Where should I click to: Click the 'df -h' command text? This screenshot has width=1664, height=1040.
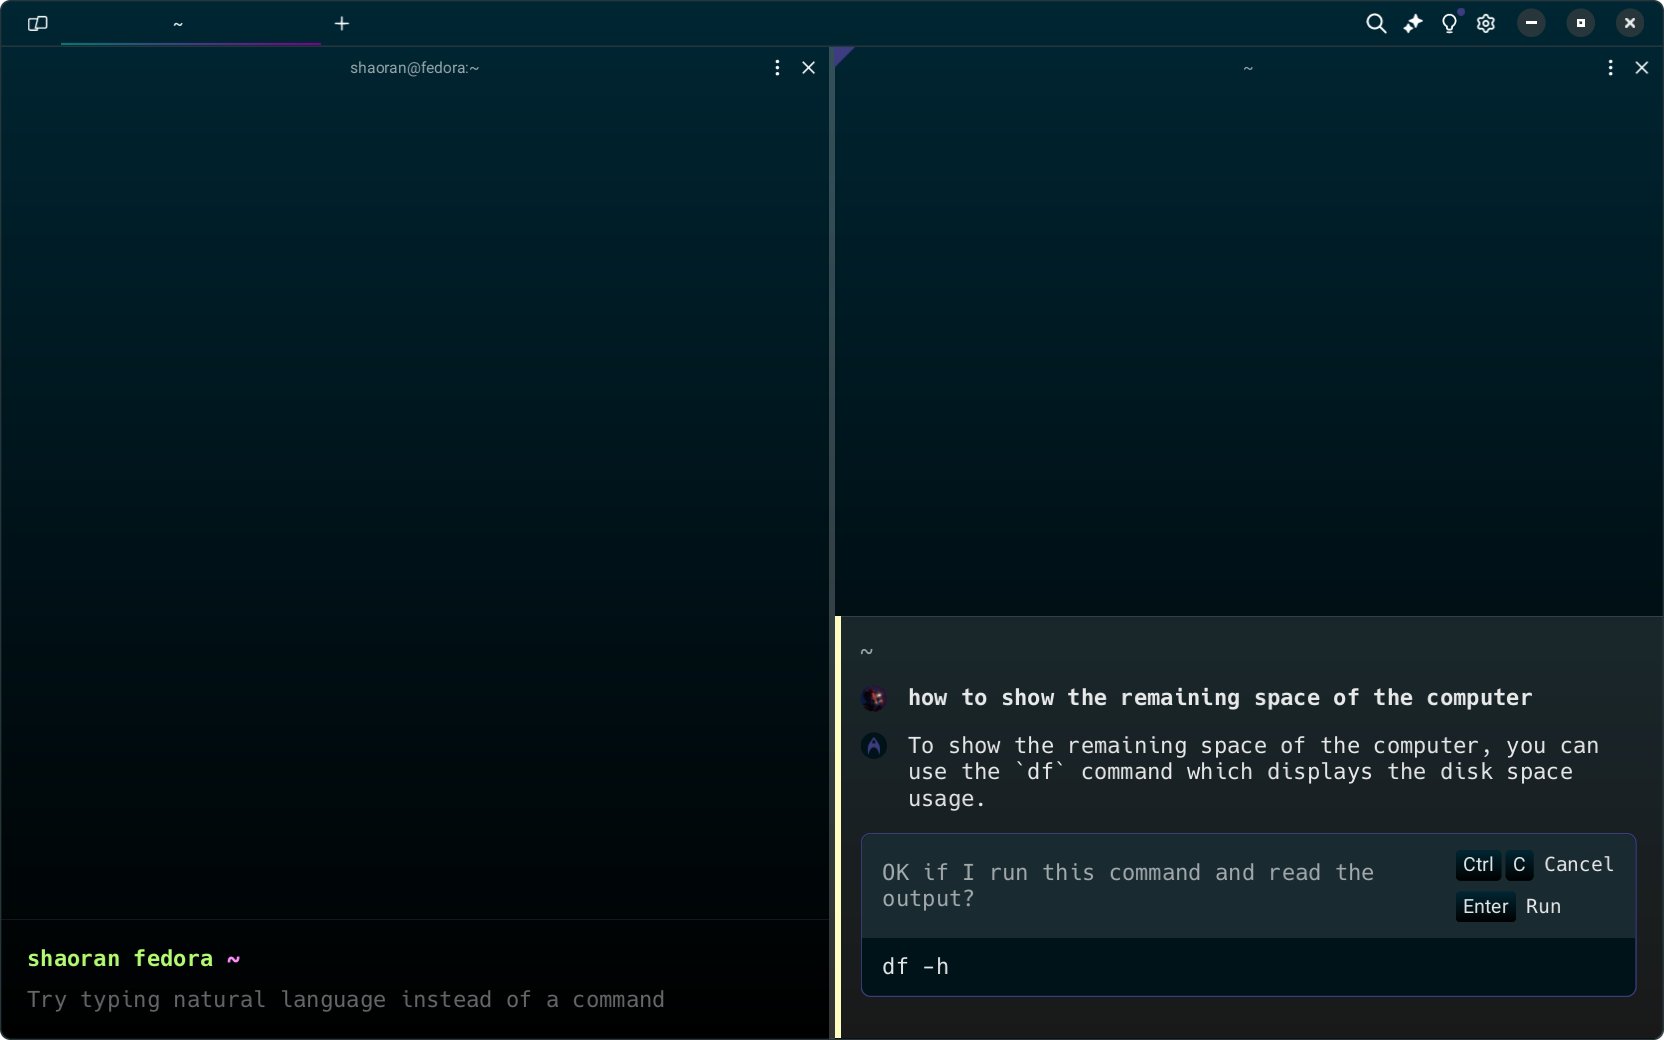coord(915,967)
